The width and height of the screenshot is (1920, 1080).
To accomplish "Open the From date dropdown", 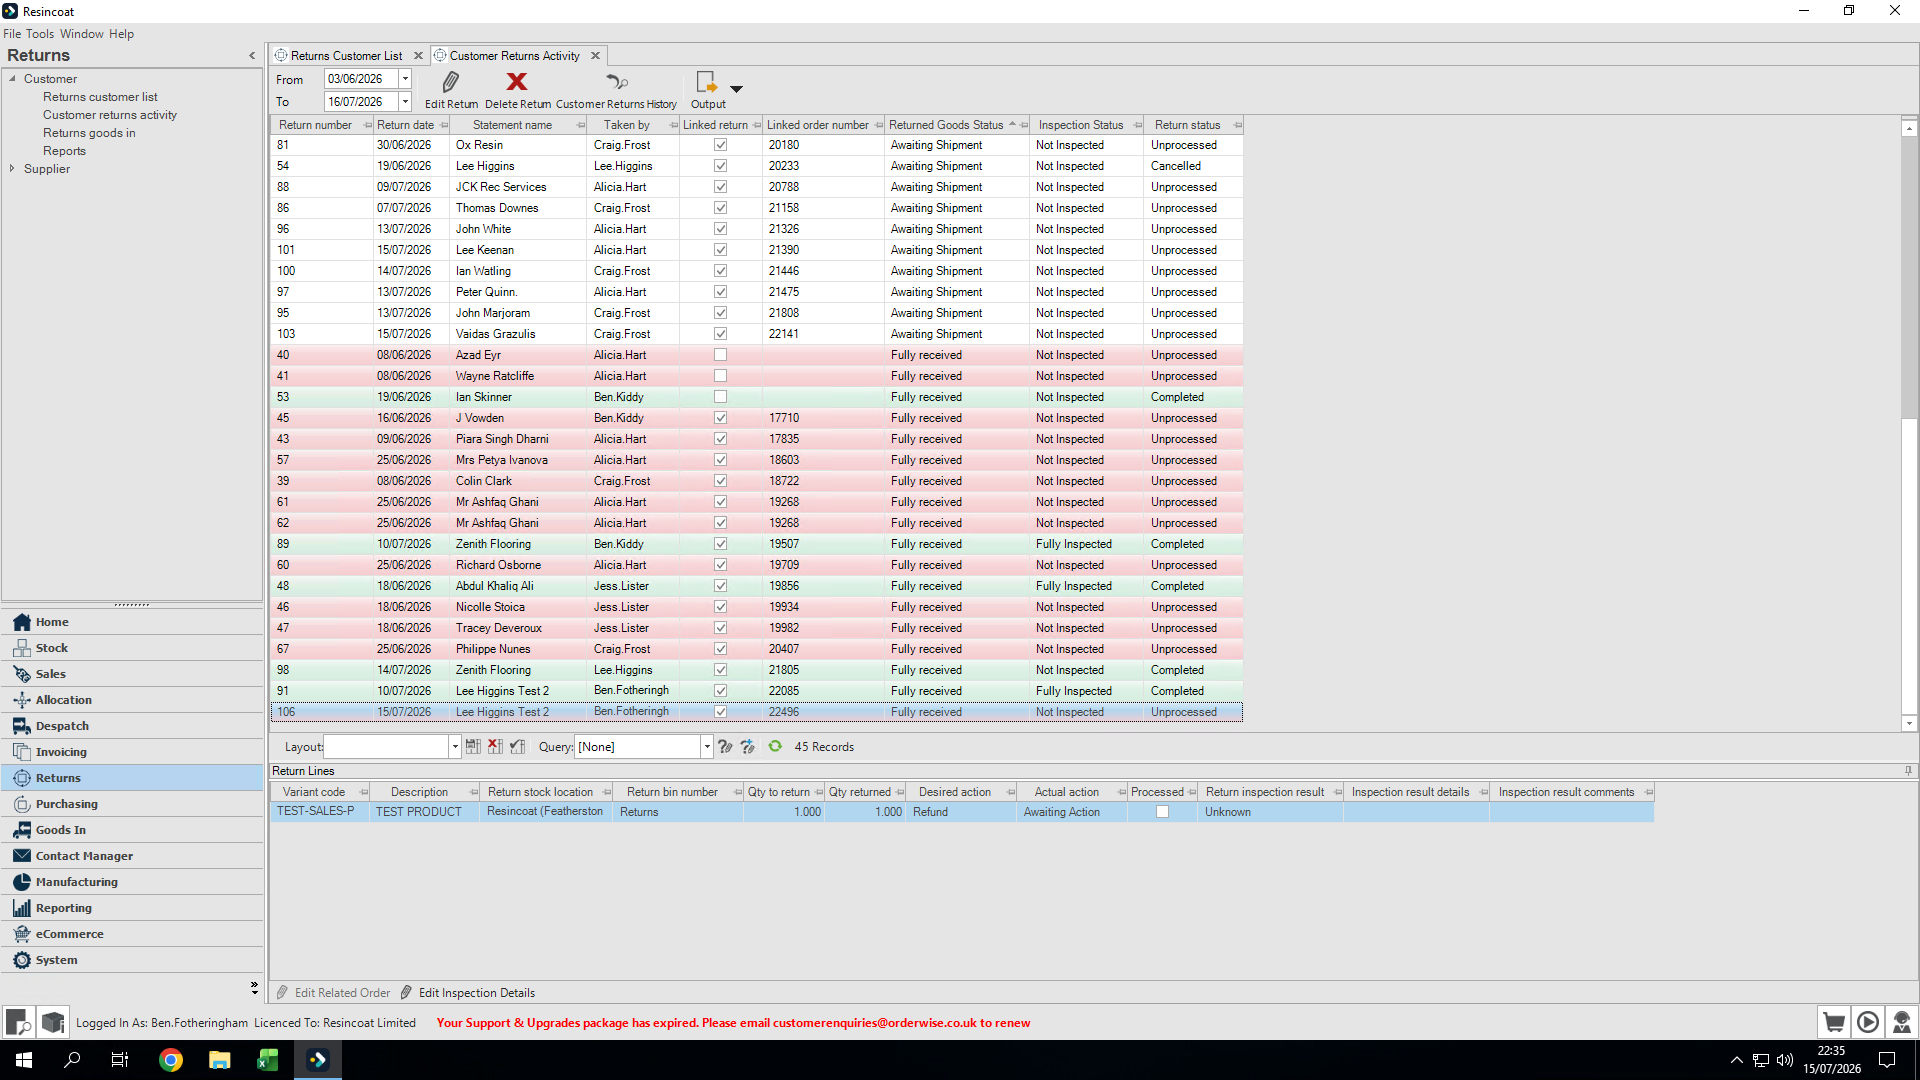I will [x=405, y=79].
